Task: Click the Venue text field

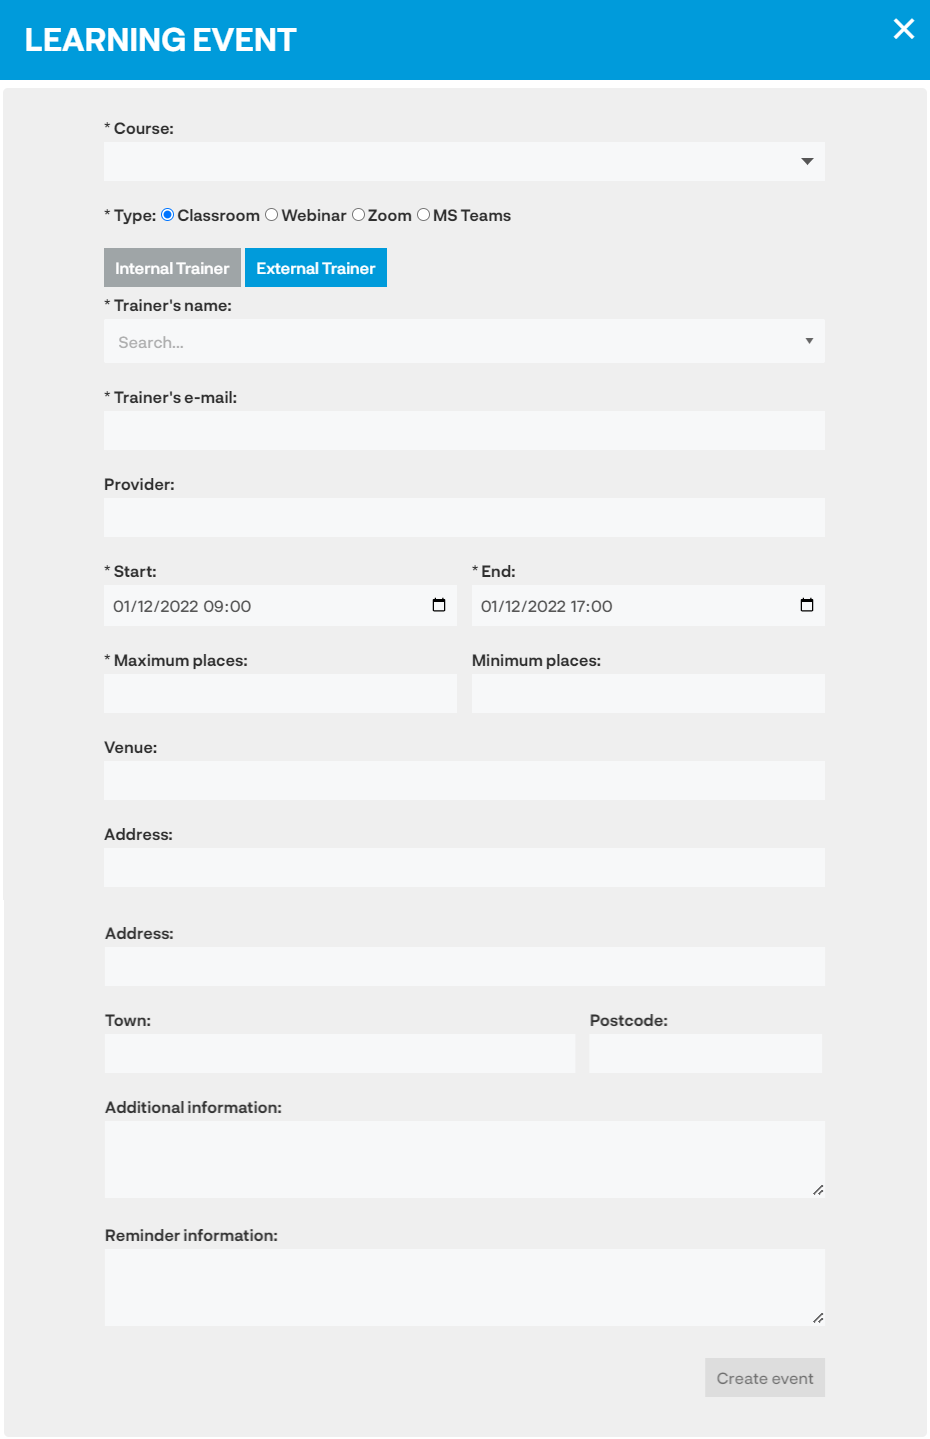Action: (464, 780)
